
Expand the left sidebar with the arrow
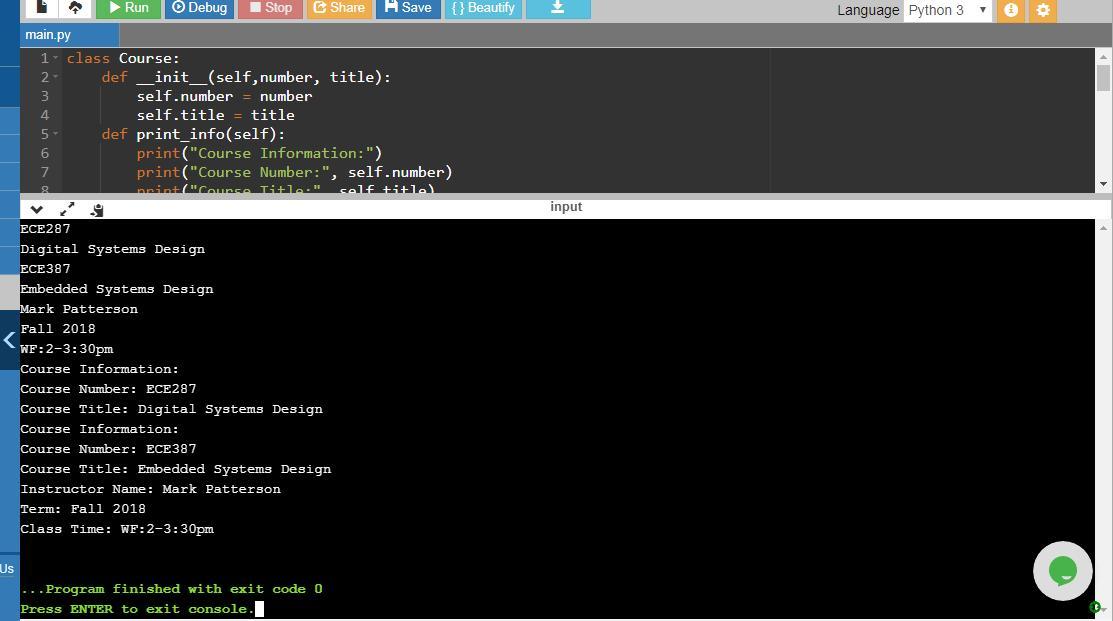click(9, 340)
